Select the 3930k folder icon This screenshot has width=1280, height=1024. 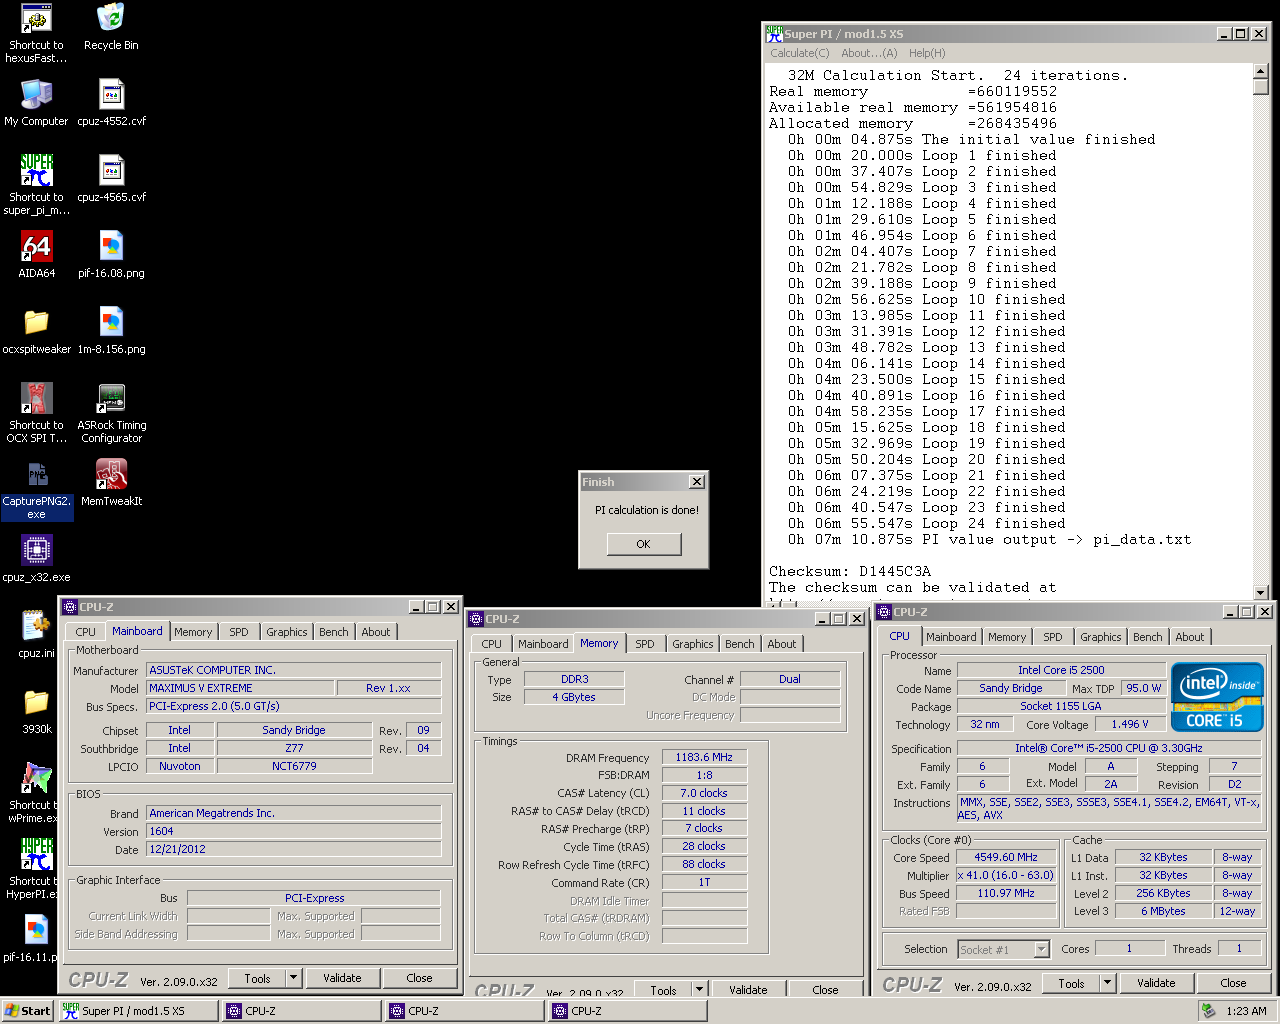[37, 702]
